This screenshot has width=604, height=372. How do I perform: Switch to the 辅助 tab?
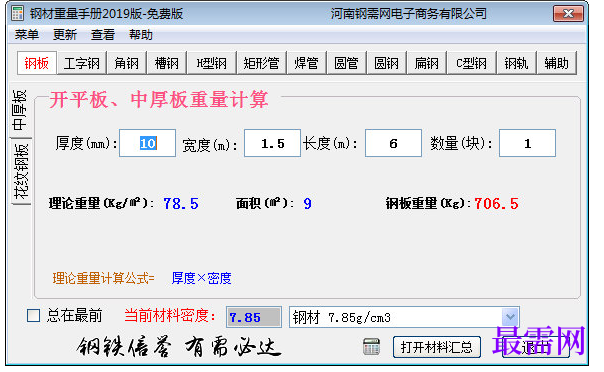point(556,63)
